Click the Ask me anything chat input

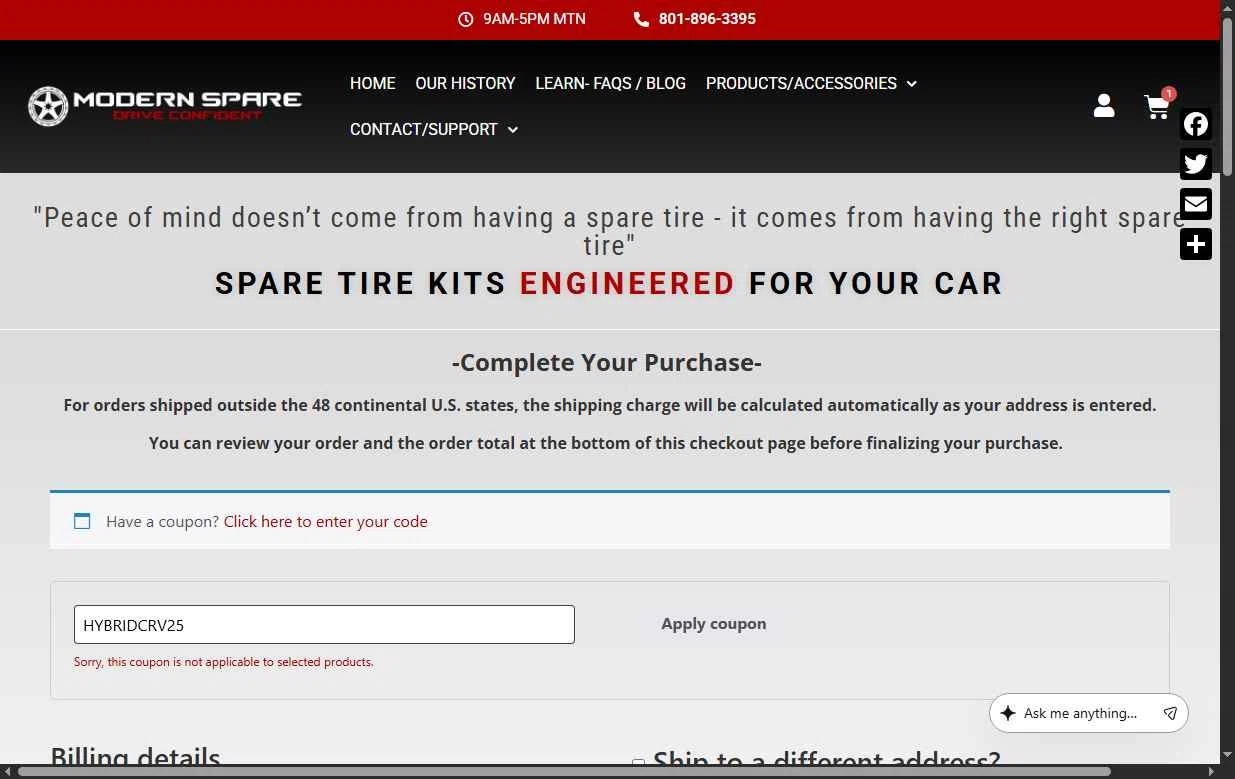click(x=1080, y=713)
